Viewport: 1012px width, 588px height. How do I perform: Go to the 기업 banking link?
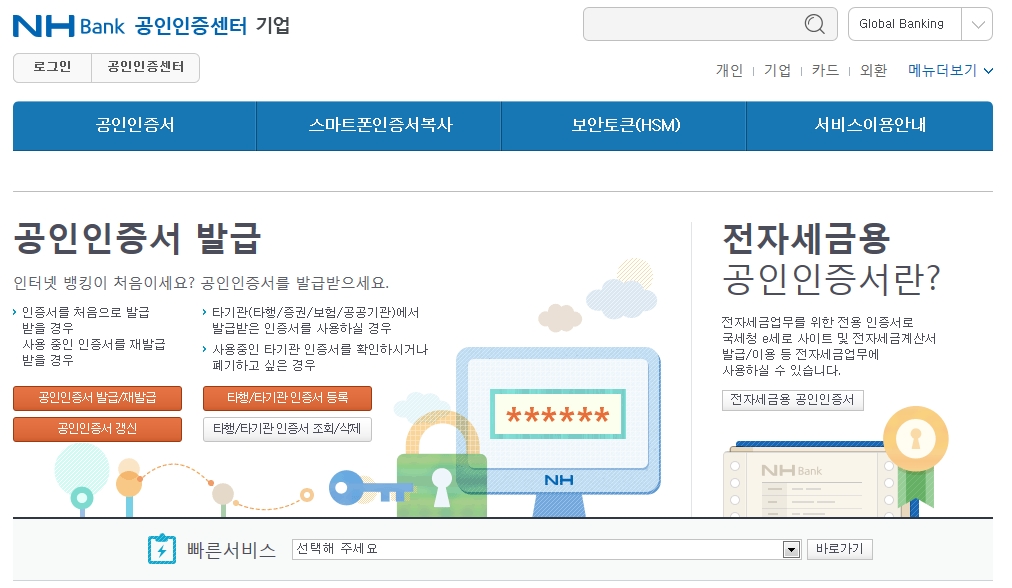point(778,70)
